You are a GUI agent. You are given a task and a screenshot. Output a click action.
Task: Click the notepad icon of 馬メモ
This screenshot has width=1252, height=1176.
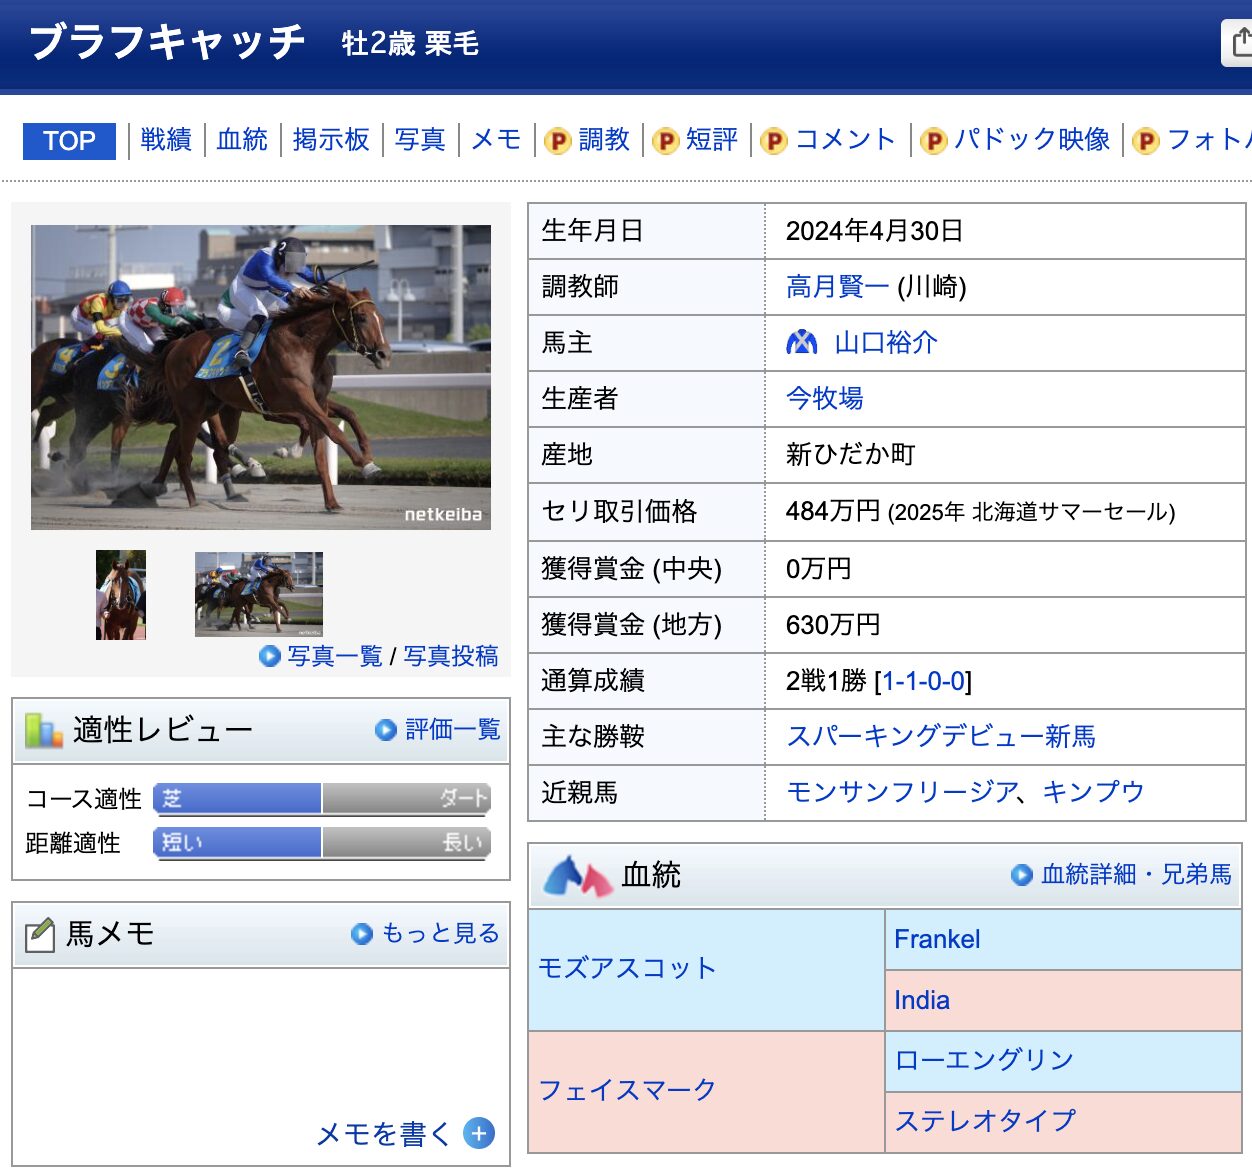click(40, 934)
